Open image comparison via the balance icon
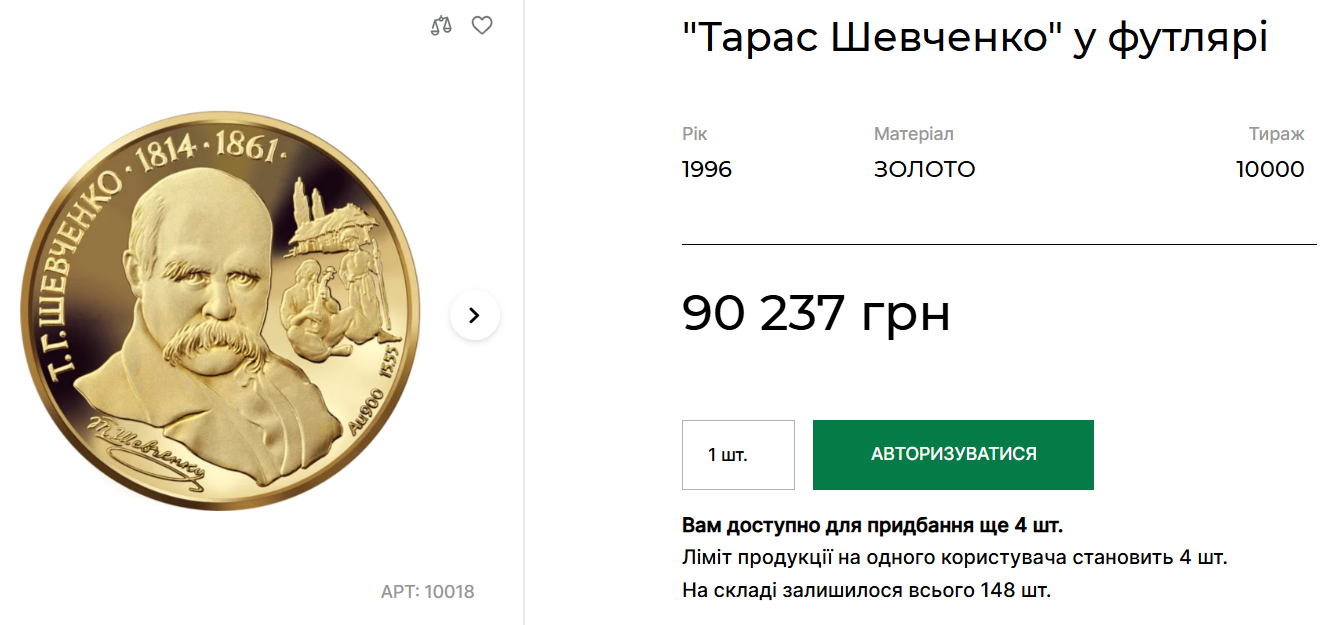 (x=441, y=26)
